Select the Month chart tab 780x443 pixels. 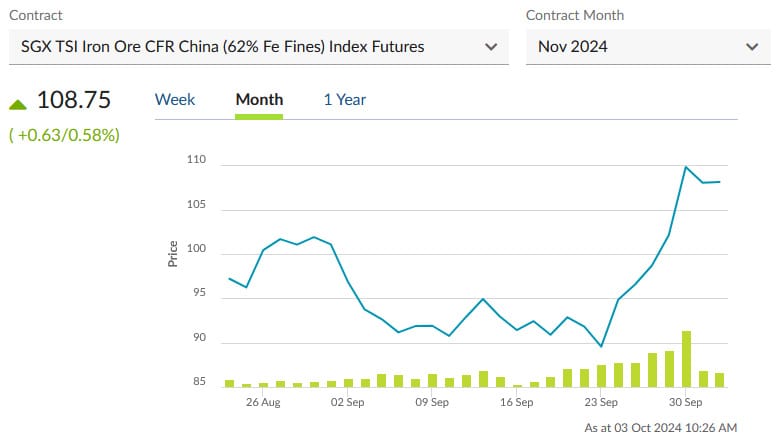259,99
